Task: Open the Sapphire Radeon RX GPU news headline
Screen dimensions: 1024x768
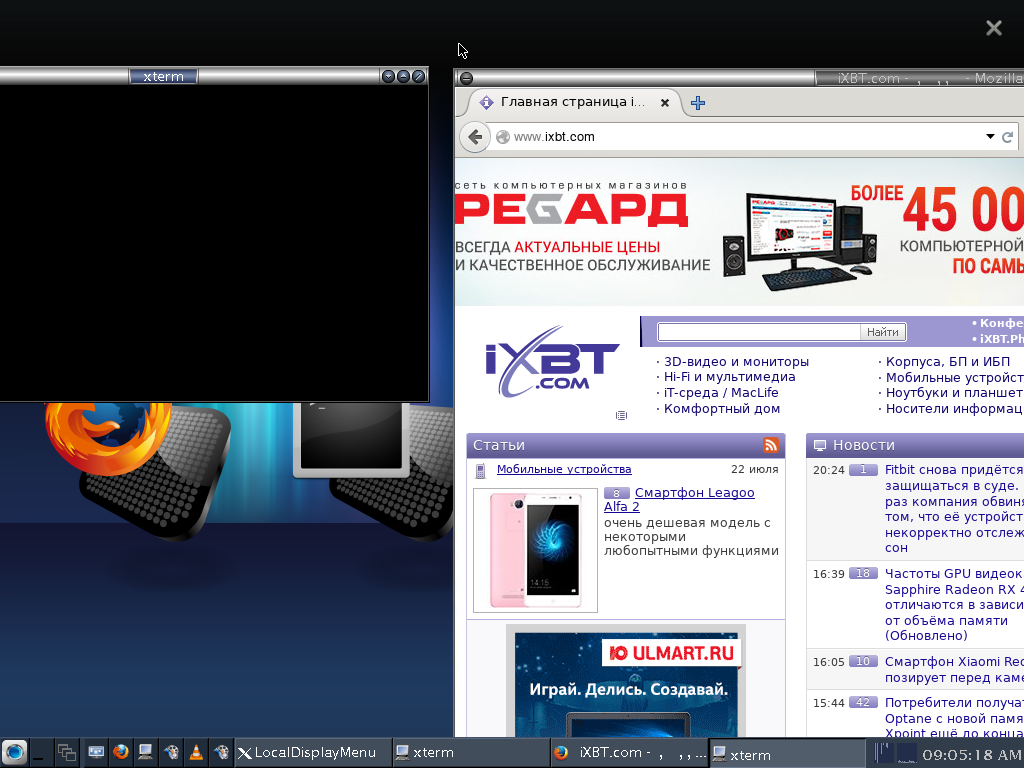Action: pos(954,605)
